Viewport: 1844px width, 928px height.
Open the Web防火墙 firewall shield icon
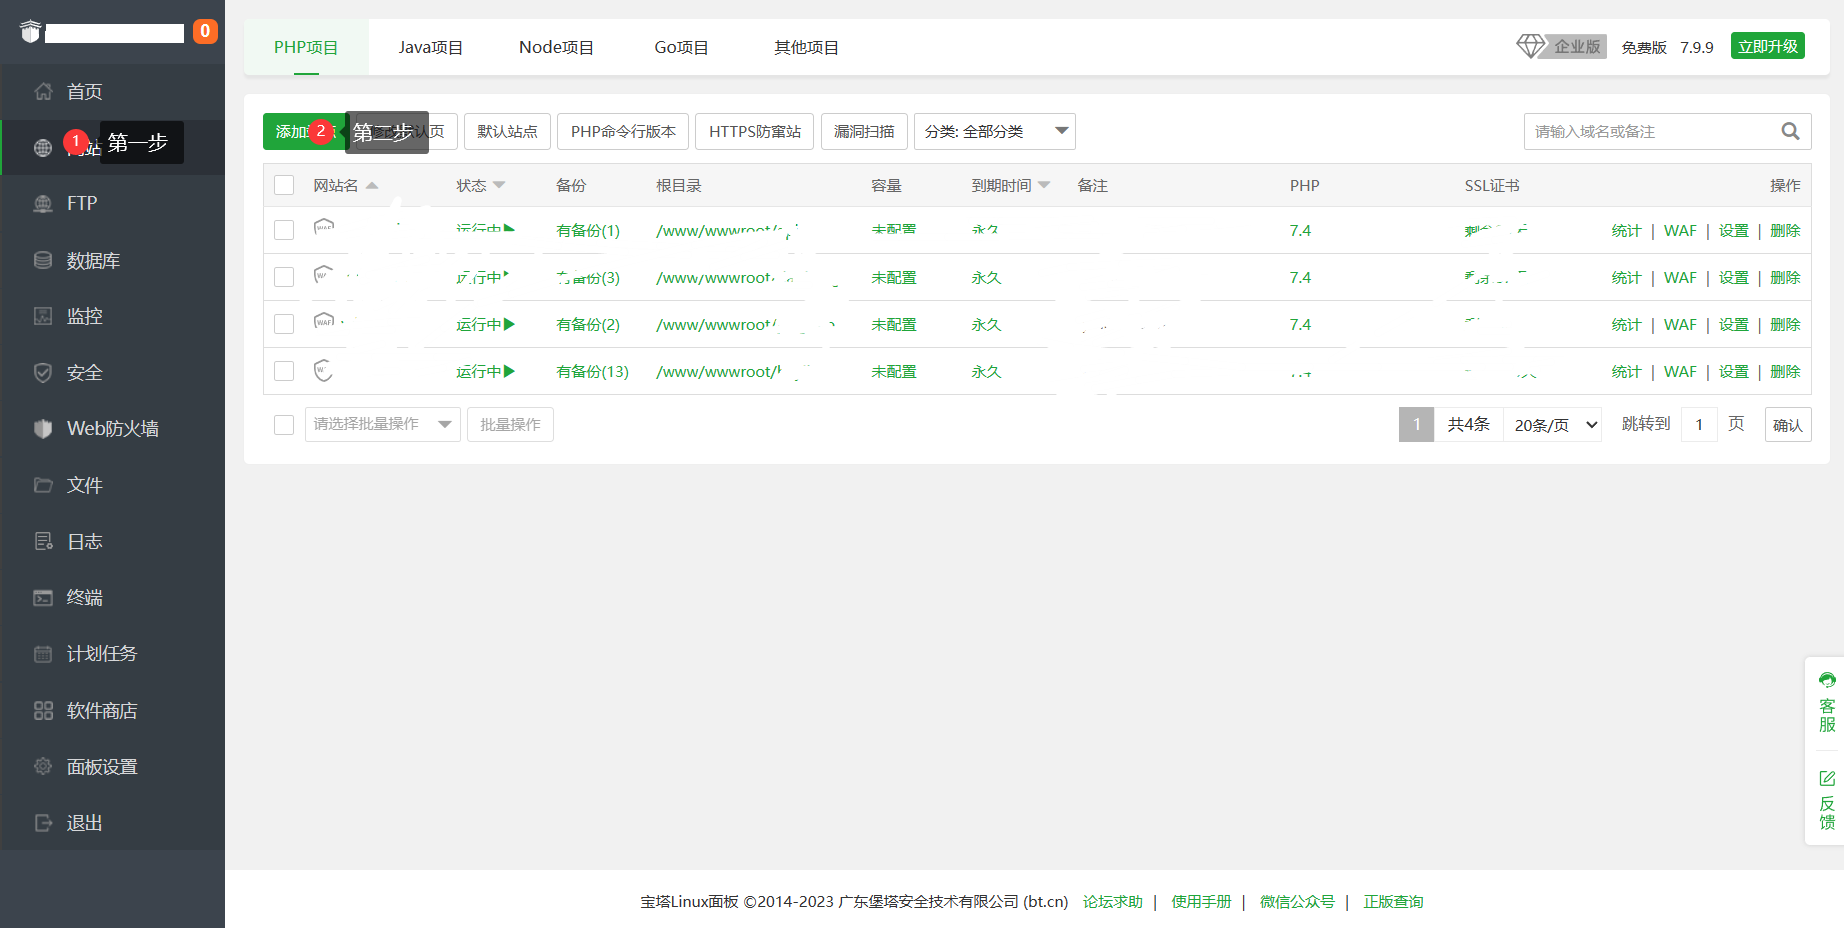click(x=43, y=429)
